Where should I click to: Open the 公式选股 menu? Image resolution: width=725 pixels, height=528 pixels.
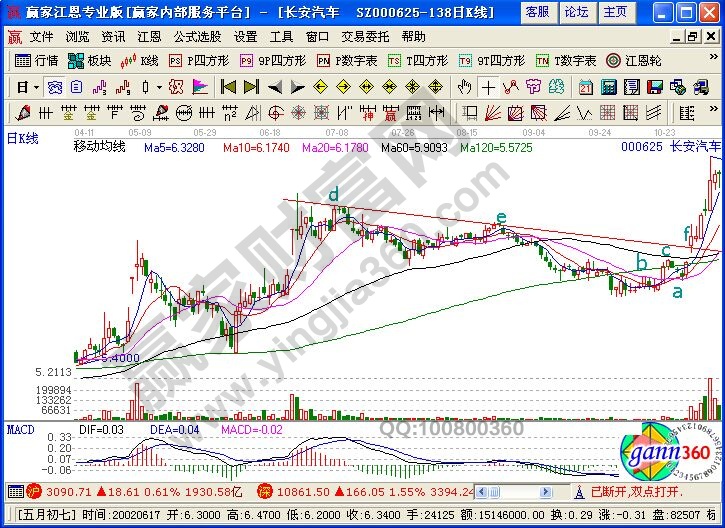coord(197,36)
